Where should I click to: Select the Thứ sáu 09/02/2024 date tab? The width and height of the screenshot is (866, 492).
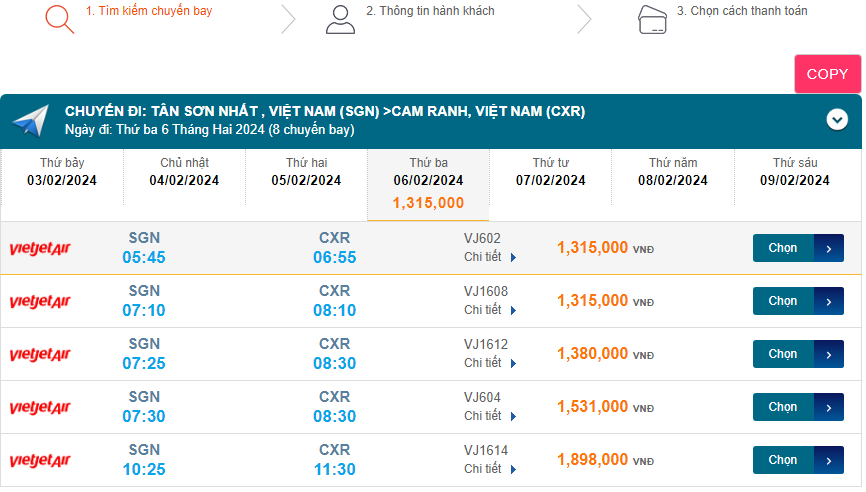[795, 172]
